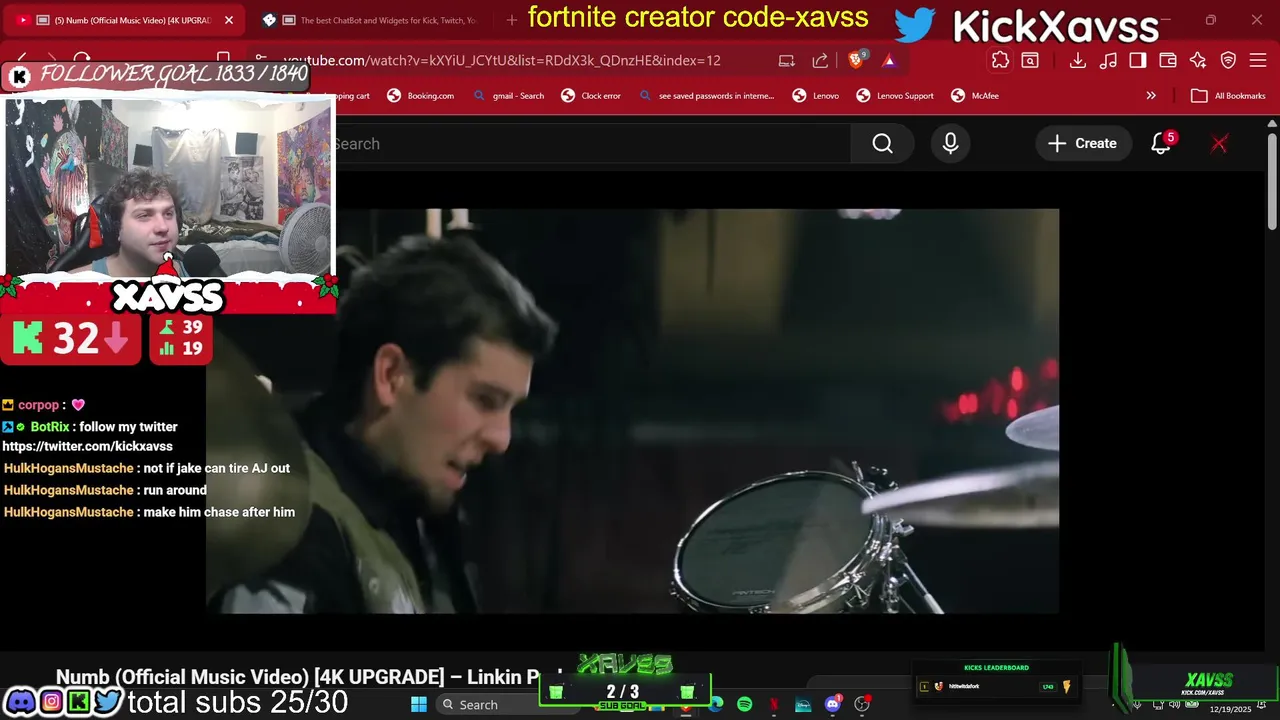Open Leo AI sparkle icon
This screenshot has height=720, width=1280.
click(1198, 60)
